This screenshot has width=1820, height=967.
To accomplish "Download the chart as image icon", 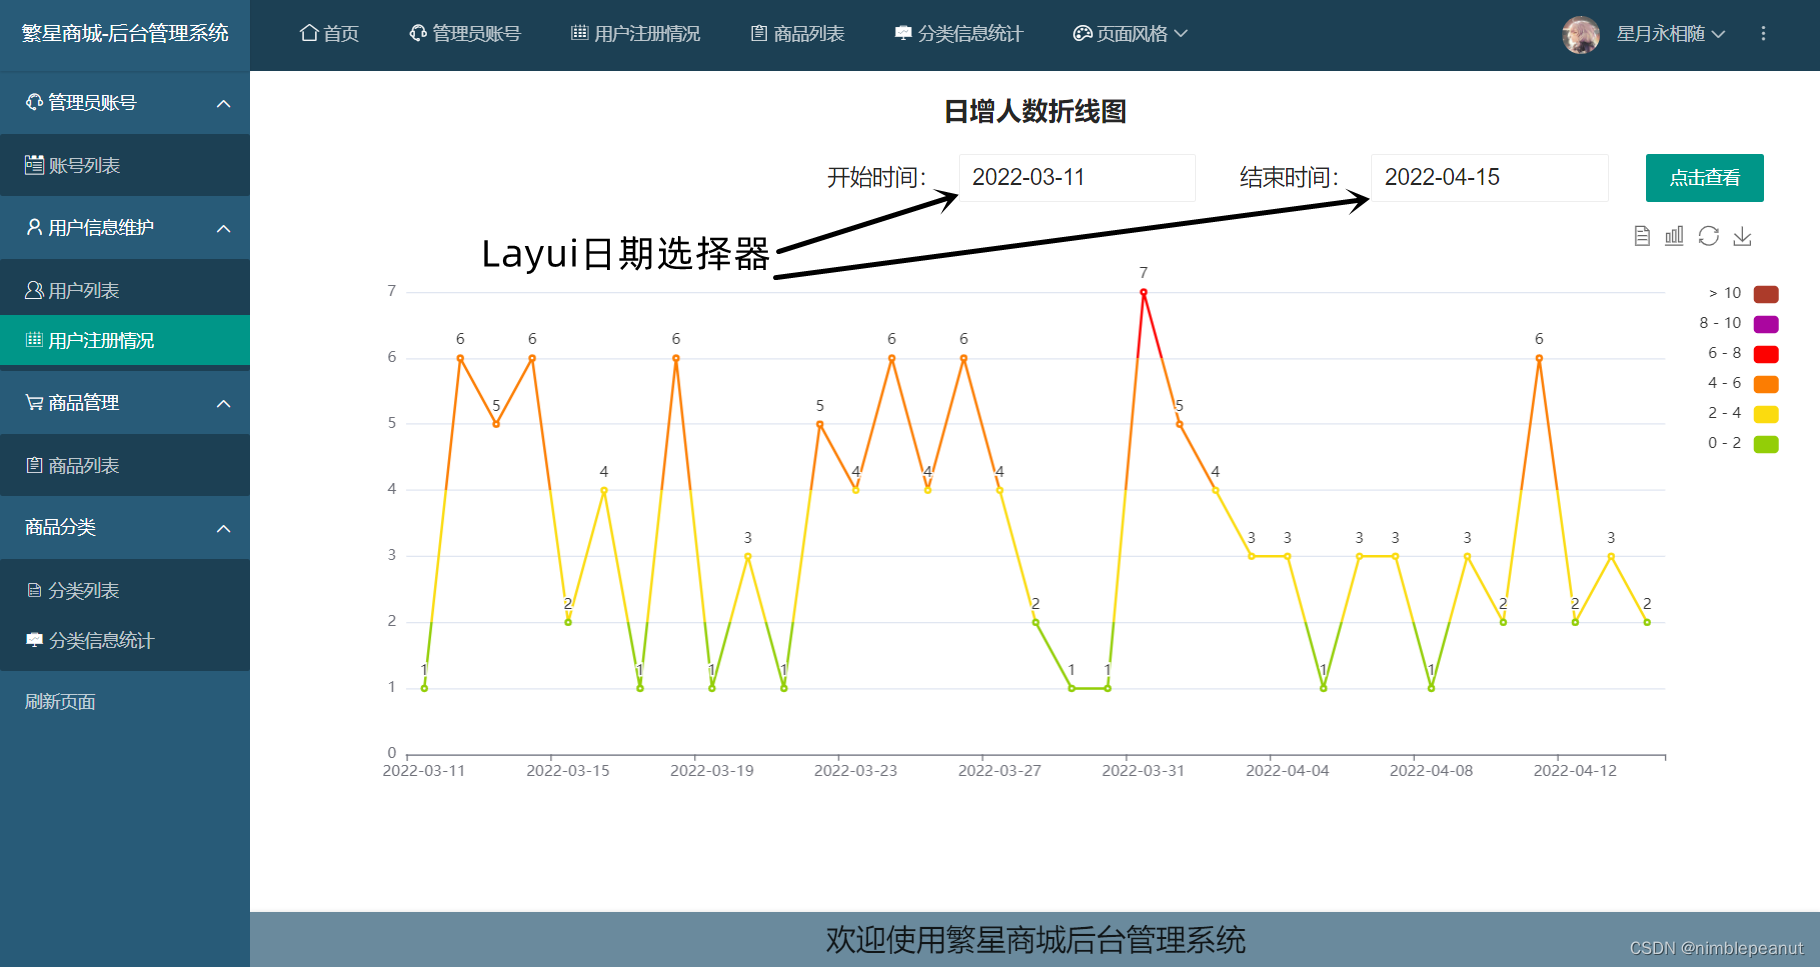I will (x=1742, y=236).
